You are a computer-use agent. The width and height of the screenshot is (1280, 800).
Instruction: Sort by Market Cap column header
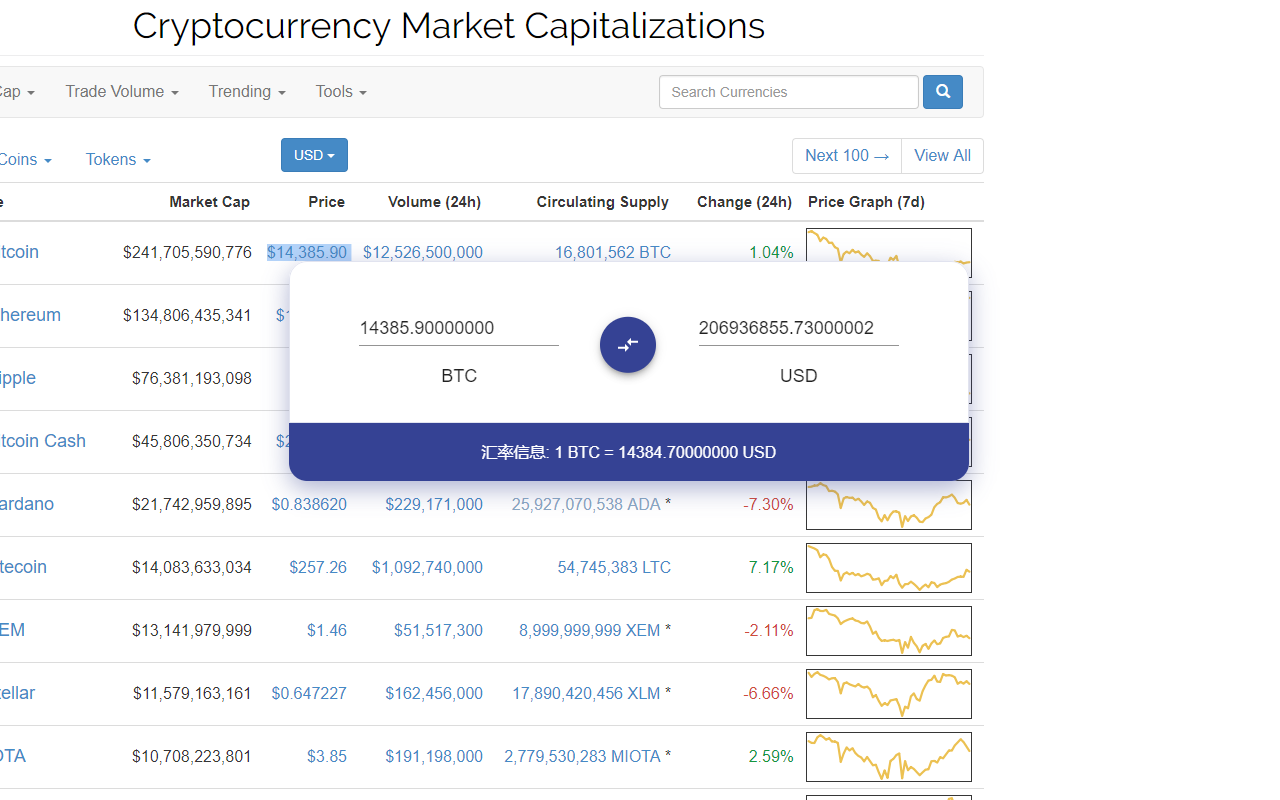(x=210, y=202)
